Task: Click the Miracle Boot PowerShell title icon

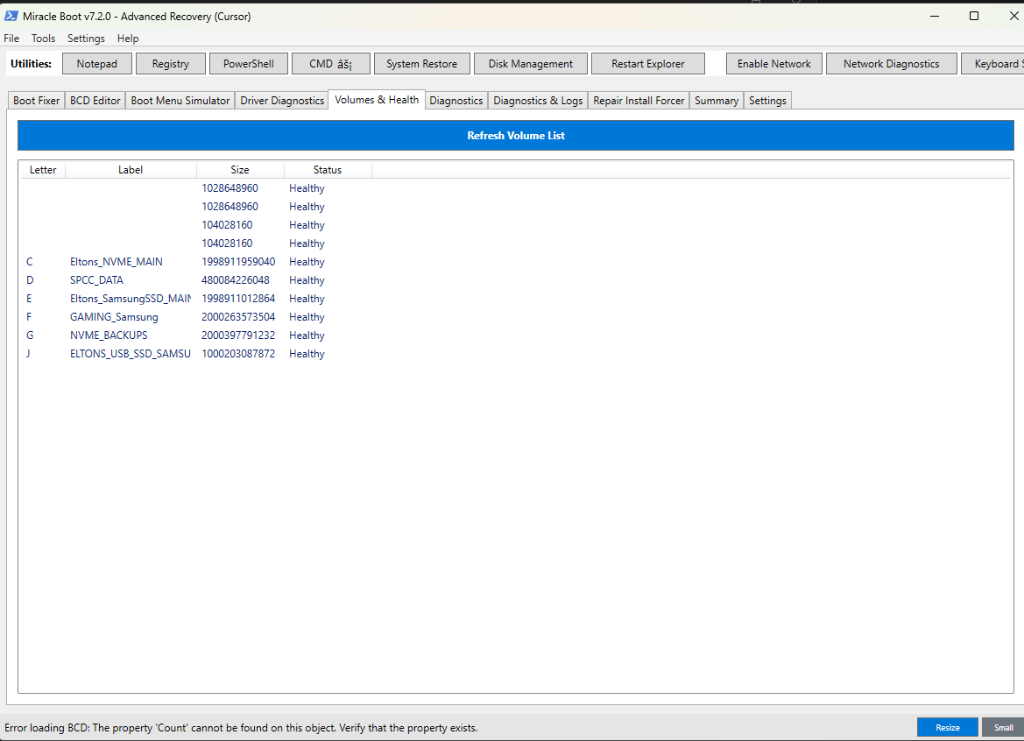Action: click(x=11, y=16)
